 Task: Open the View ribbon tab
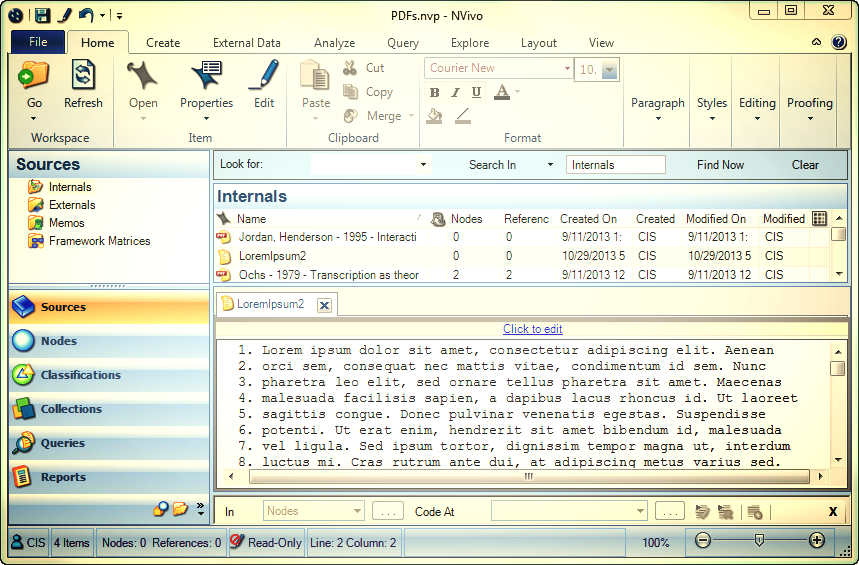(x=601, y=43)
